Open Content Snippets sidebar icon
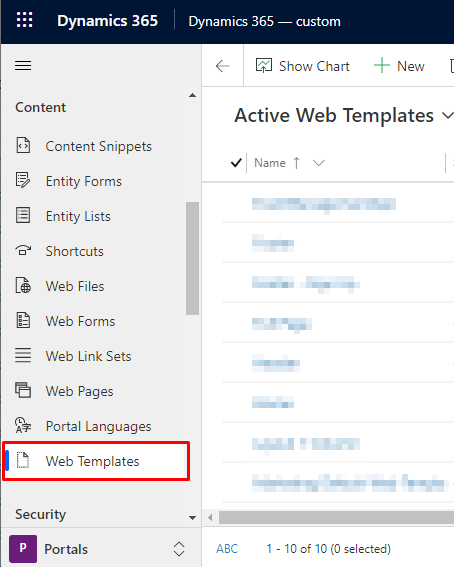Screen dimensions: 454x567 (x=23, y=145)
